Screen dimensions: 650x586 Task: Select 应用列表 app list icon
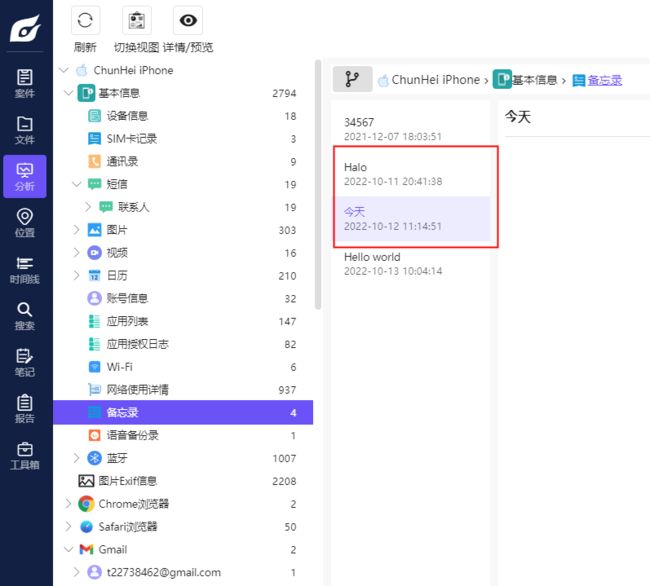95,321
